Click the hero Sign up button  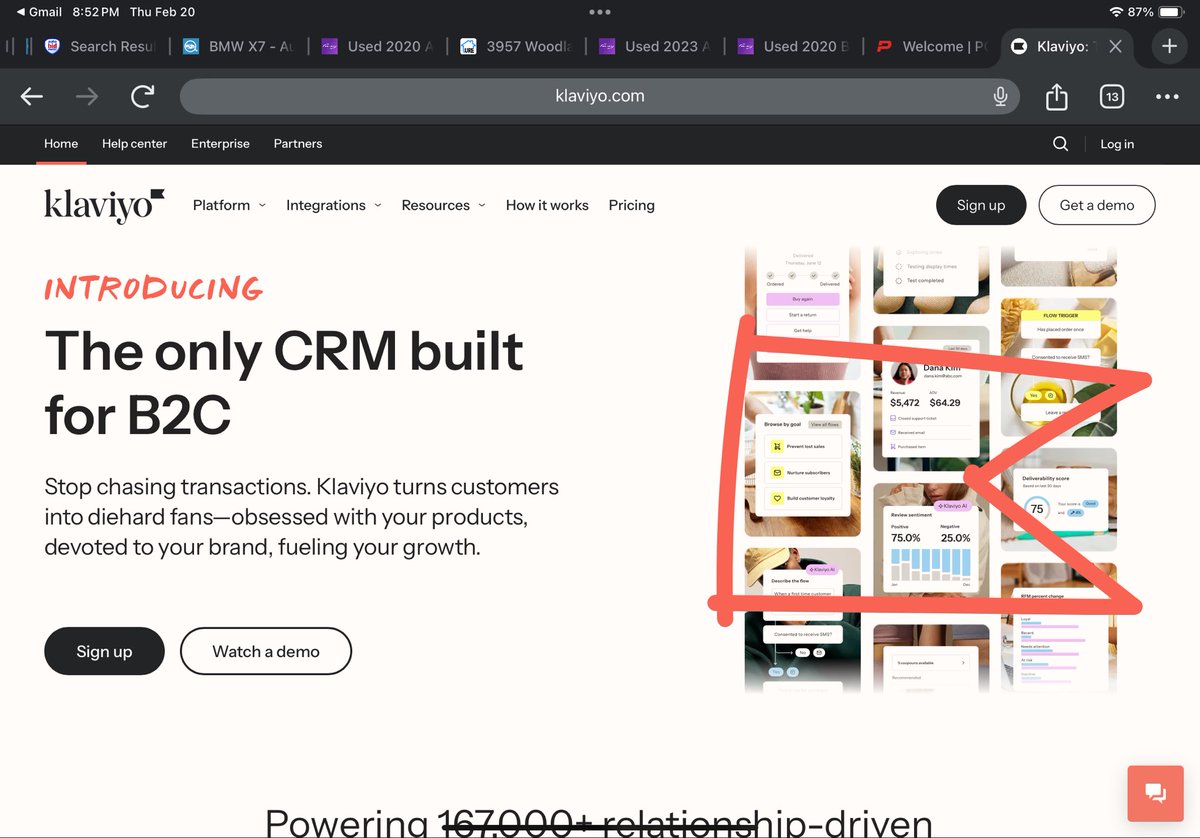pos(104,651)
